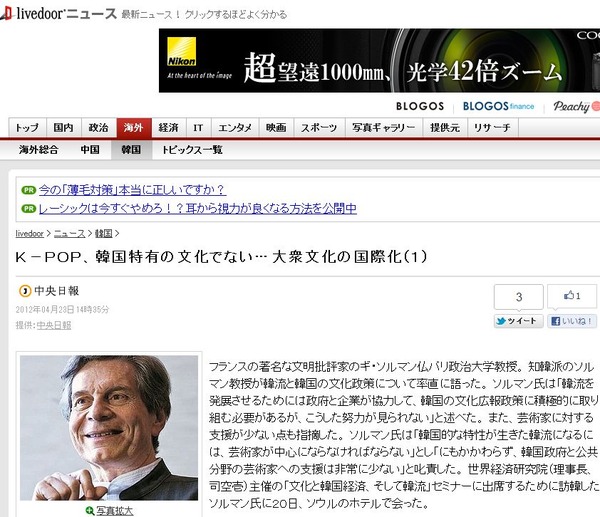Viewport: 600px width, 517px height.
Task: Select the 映画 tab
Action: coord(276,127)
